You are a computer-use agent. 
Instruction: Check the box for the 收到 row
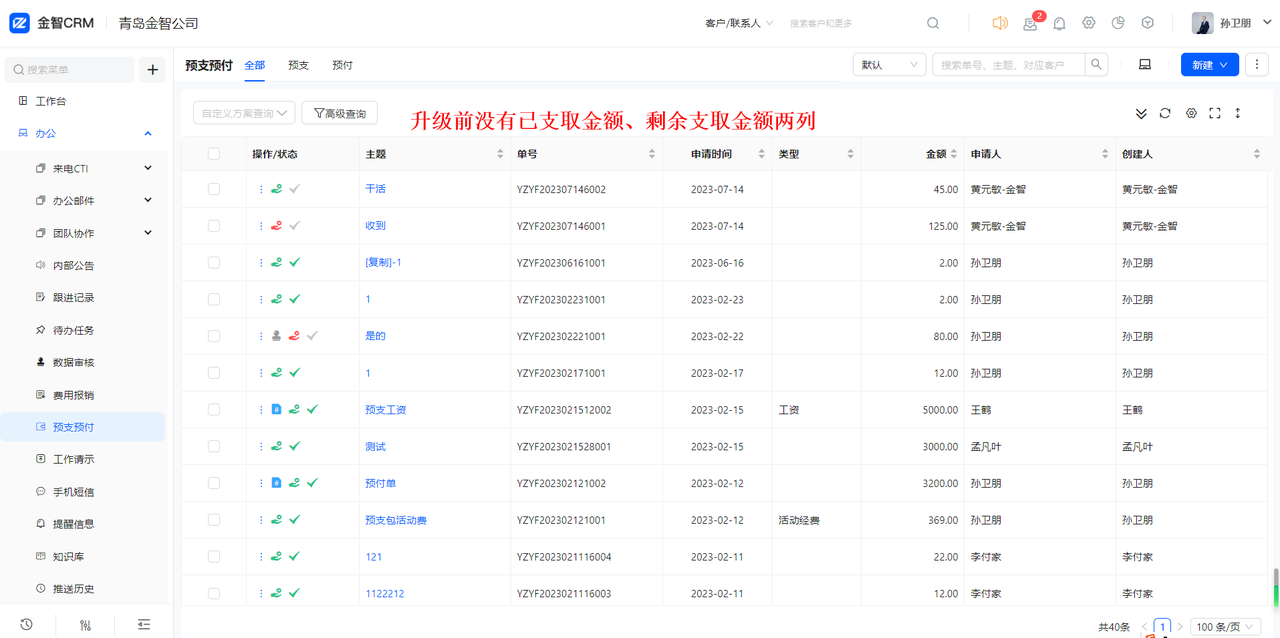(x=214, y=226)
